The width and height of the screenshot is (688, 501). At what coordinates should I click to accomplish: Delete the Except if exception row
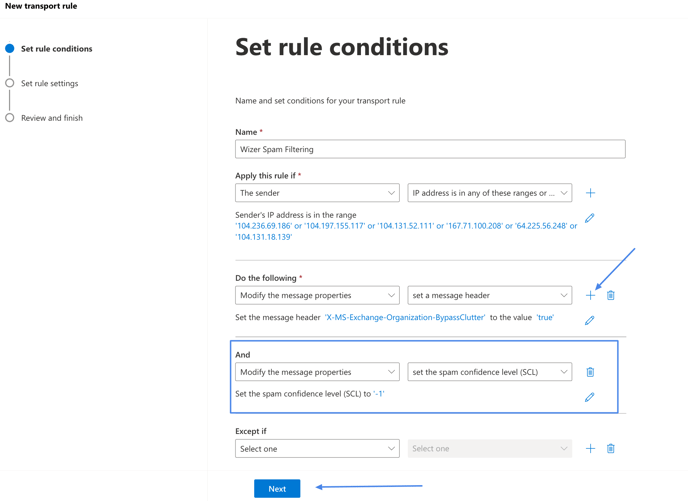pos(610,448)
